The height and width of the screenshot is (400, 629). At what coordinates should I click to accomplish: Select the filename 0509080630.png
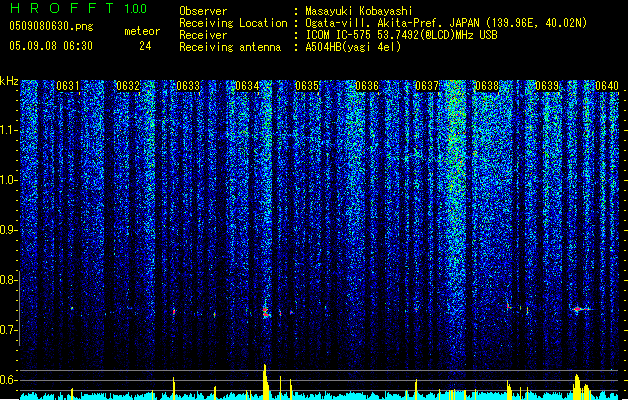51,27
